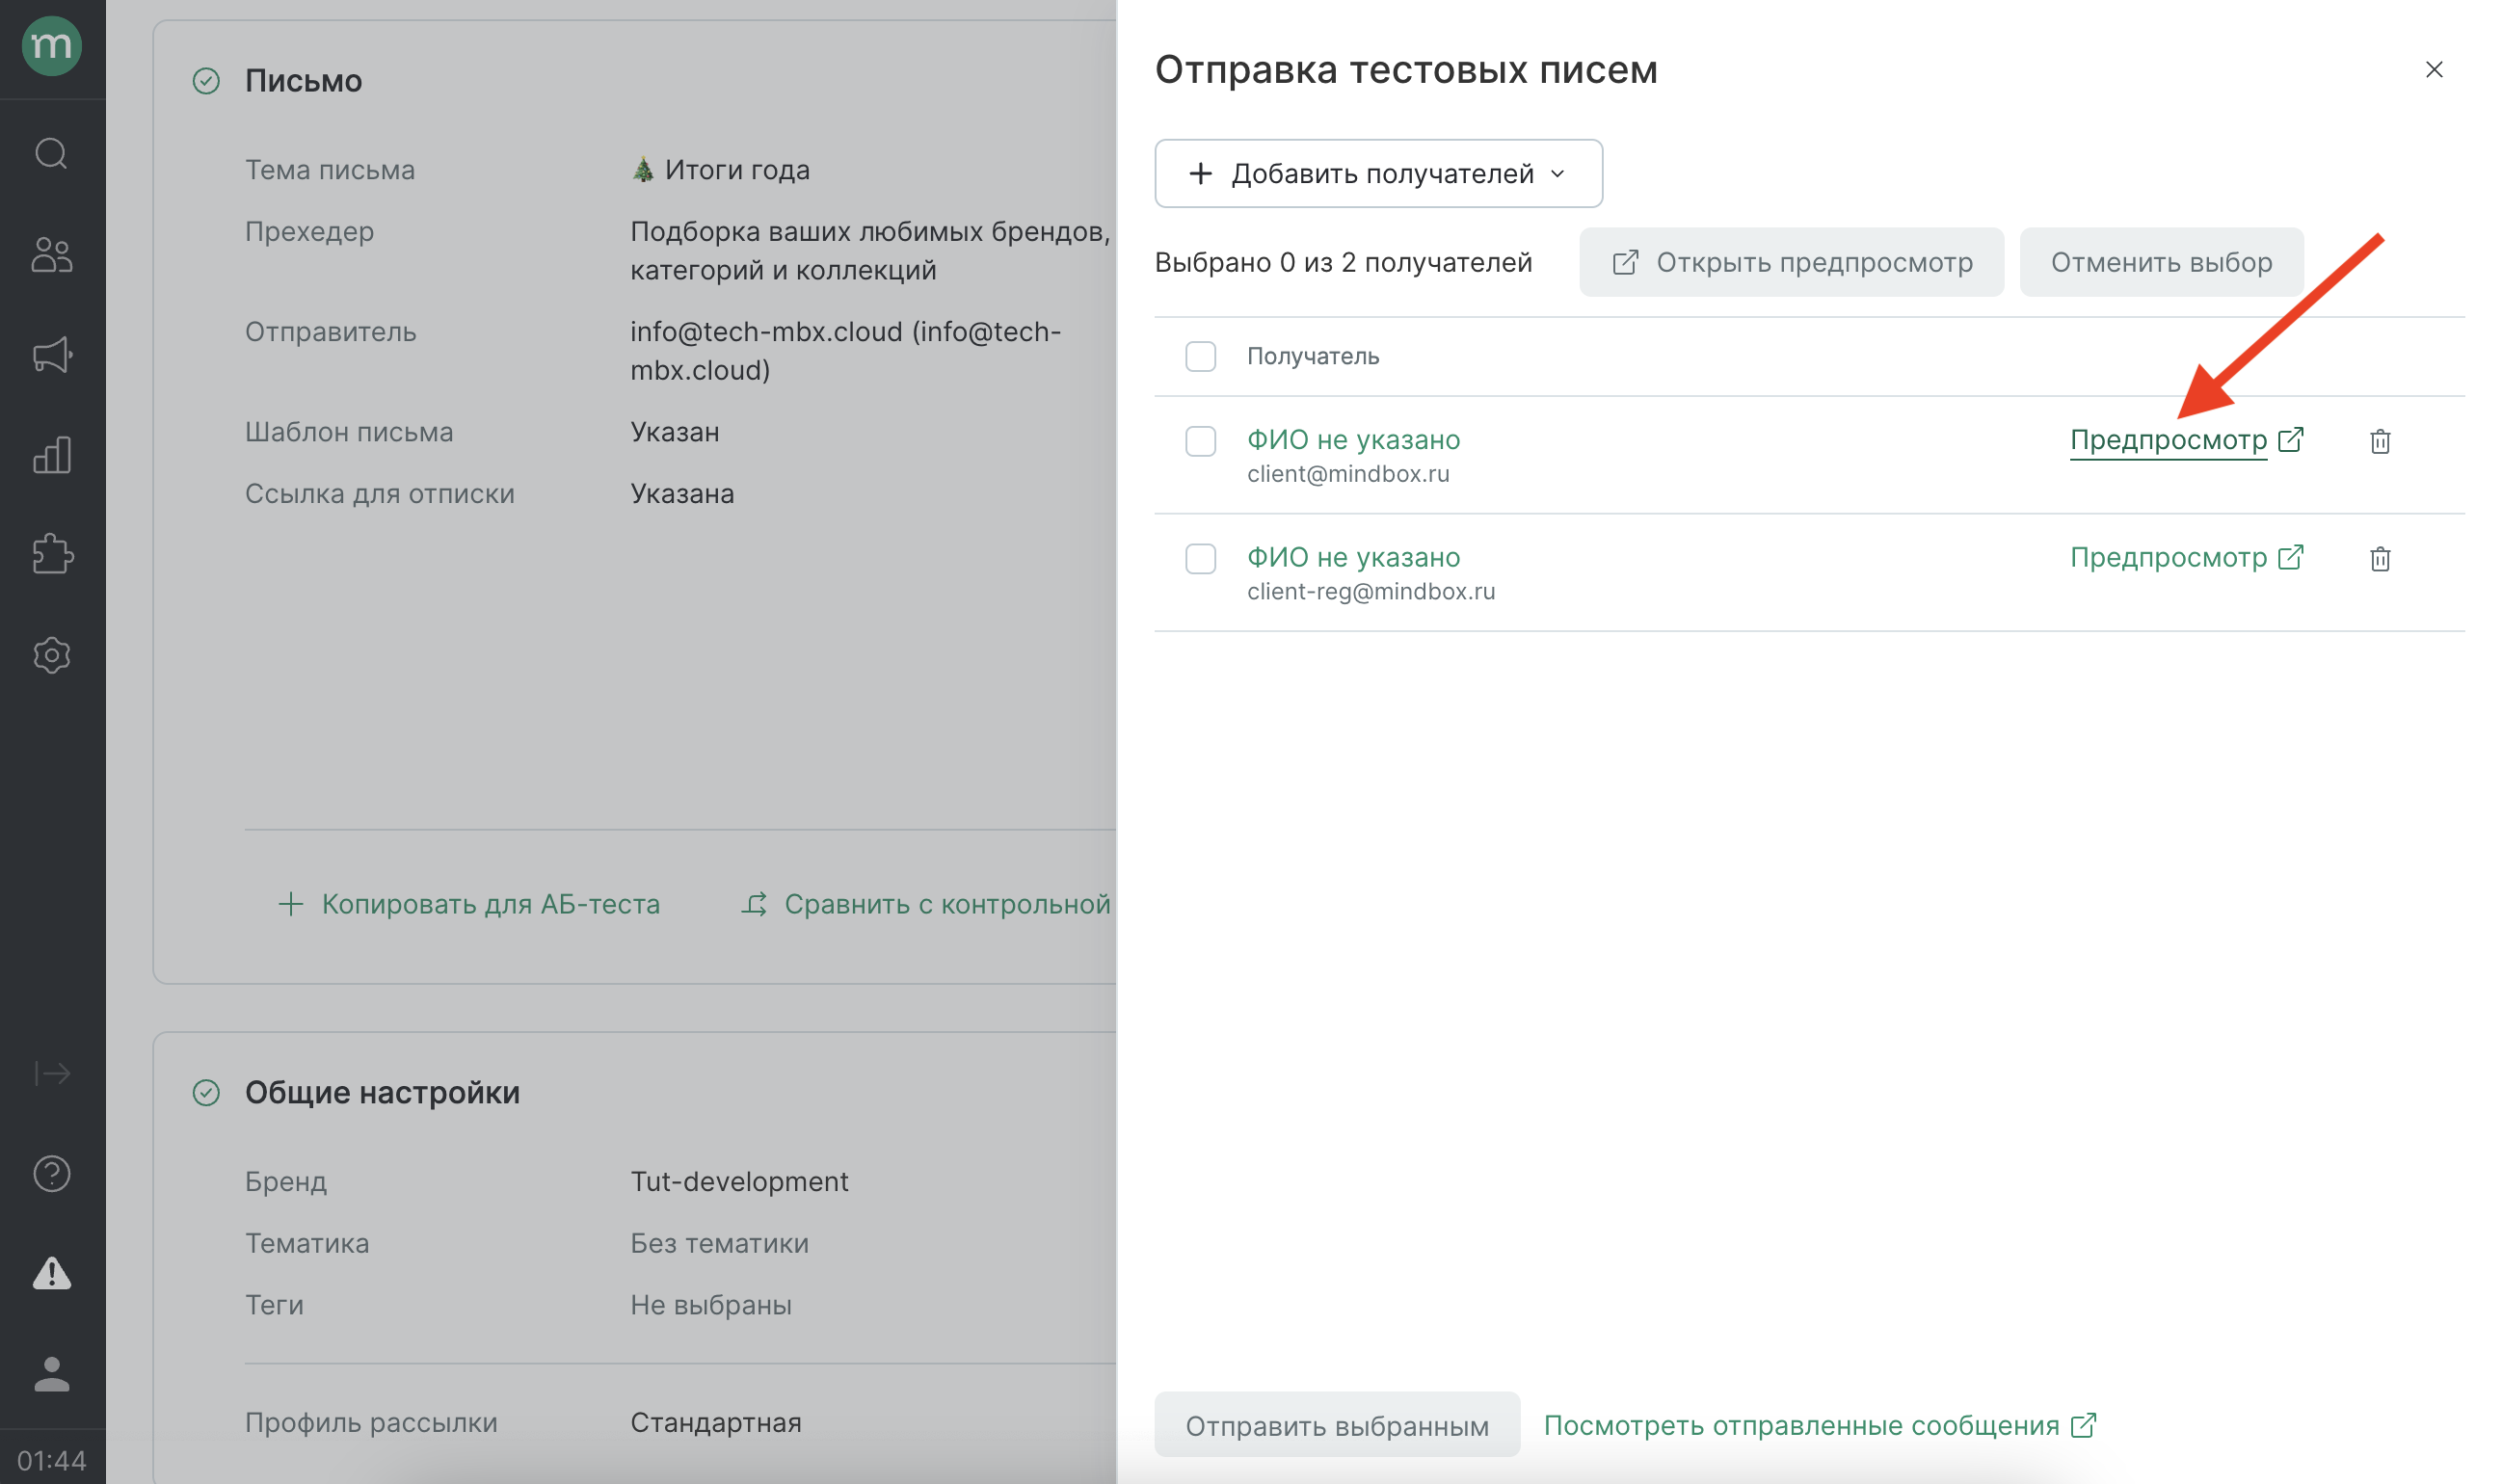This screenshot has width=2502, height=1484.
Task: Click the Профиль рассылки field label
Action: point(371,1422)
